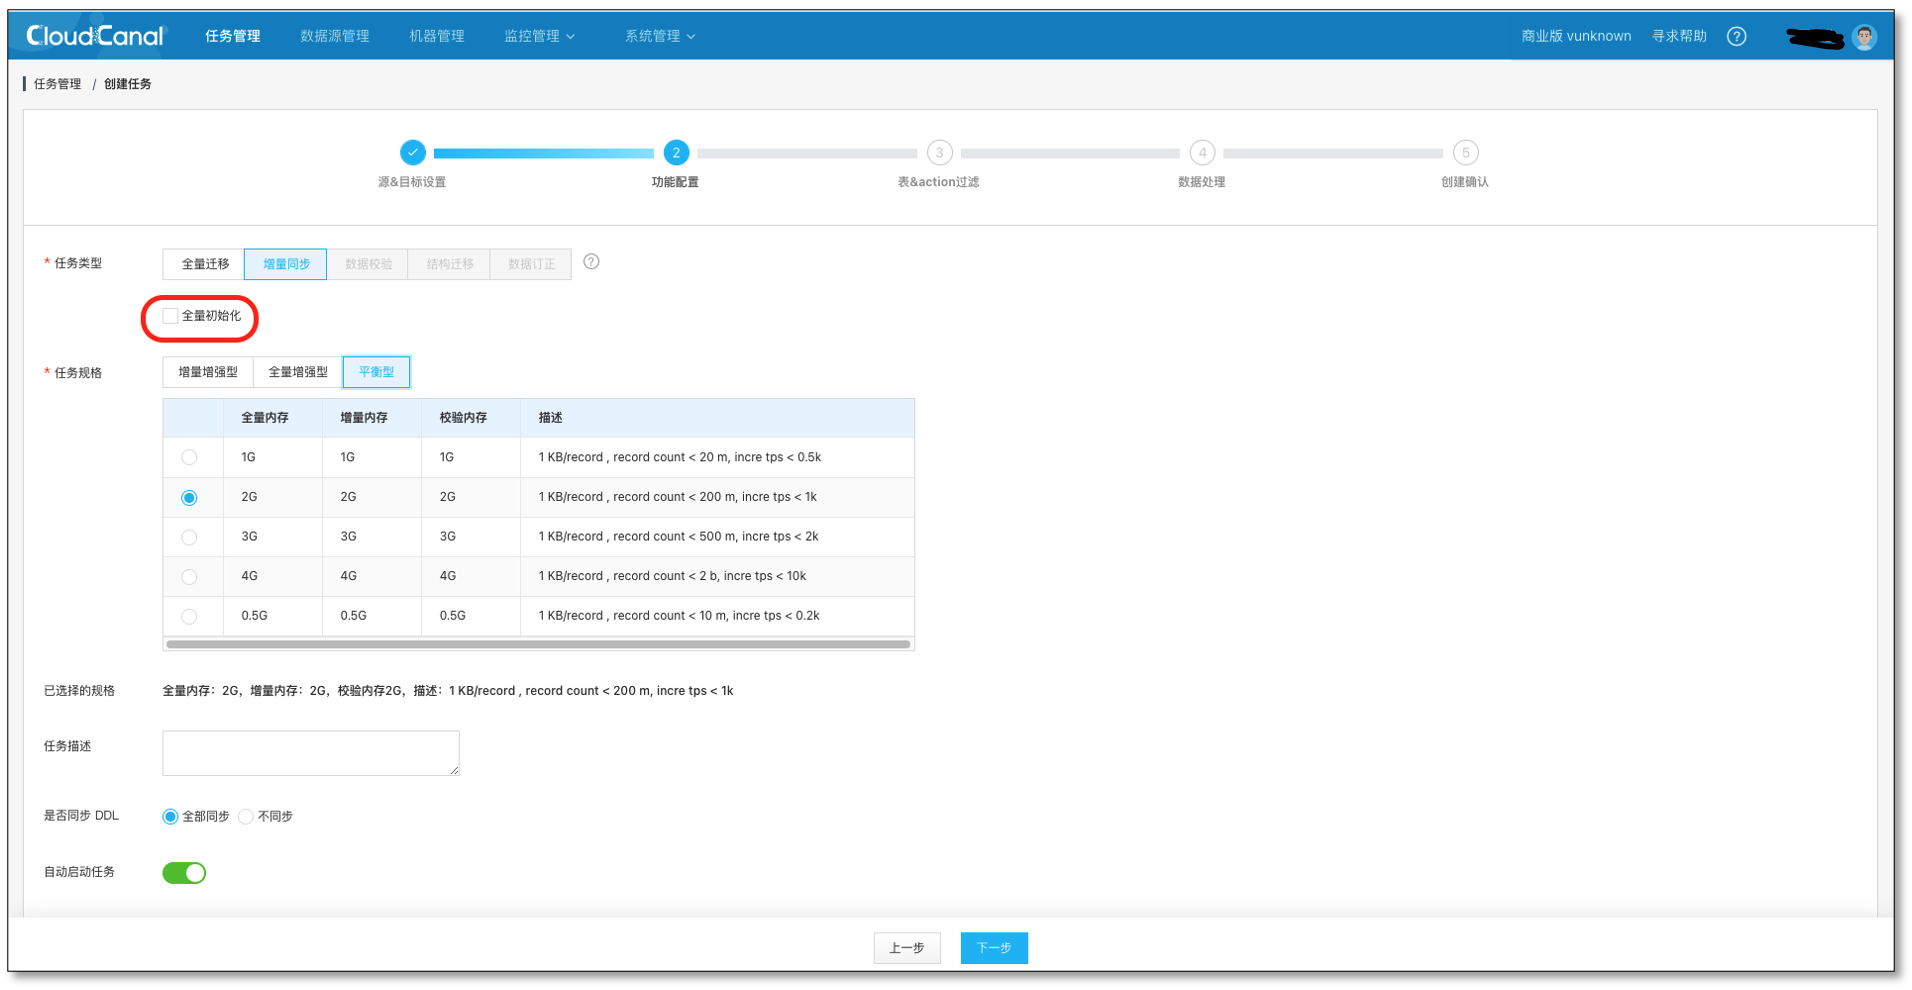Click the 下一步 button
Image resolution: width=1912 pixels, height=990 pixels.
(x=993, y=947)
